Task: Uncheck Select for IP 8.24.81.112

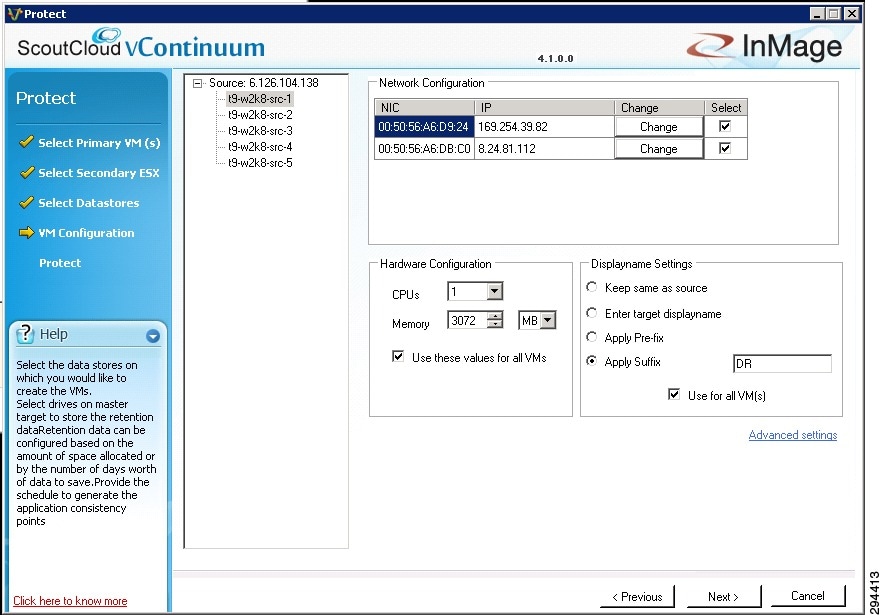Action: (725, 148)
